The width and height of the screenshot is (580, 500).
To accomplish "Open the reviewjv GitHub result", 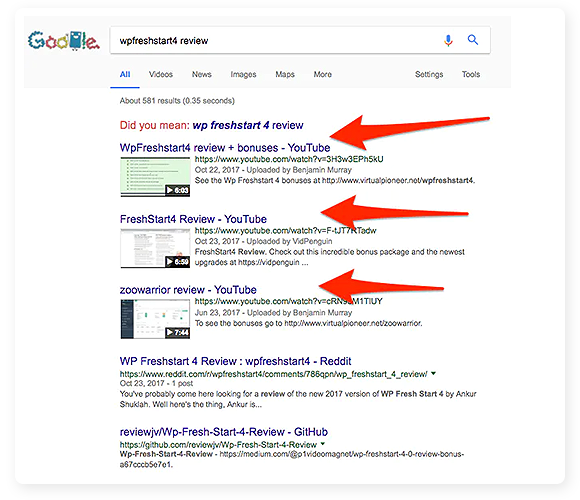I will (x=224, y=432).
